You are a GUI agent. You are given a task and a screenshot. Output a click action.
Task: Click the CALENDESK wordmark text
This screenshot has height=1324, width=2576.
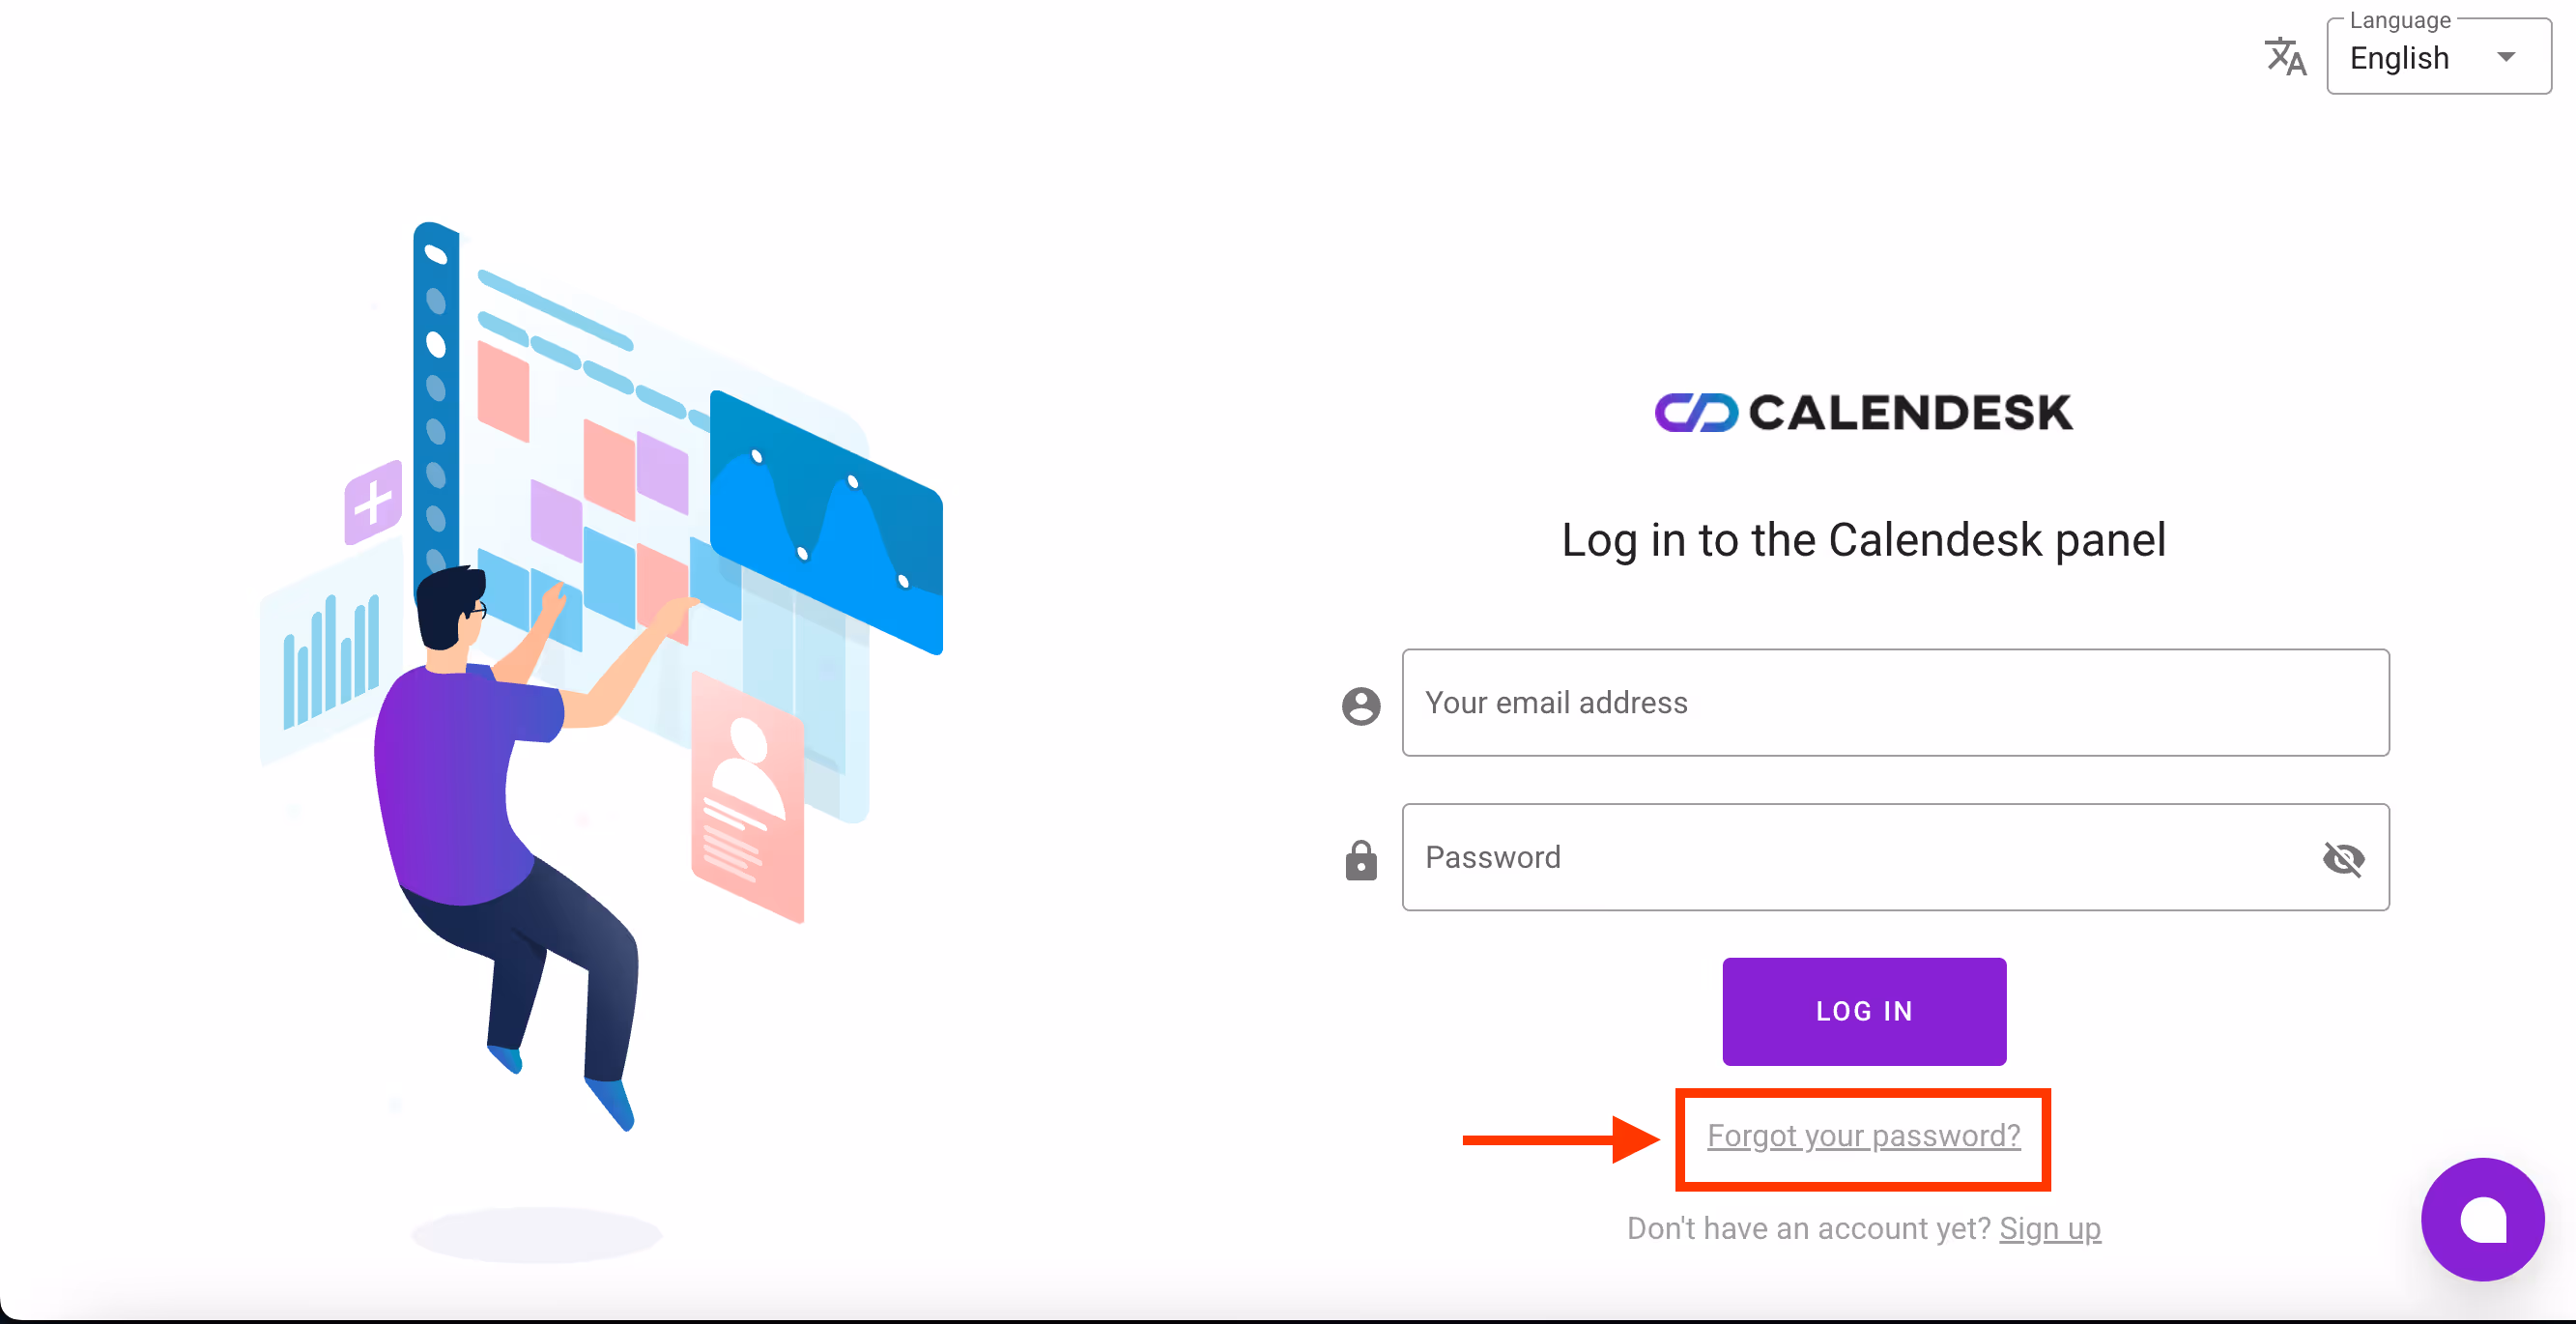(x=1910, y=412)
